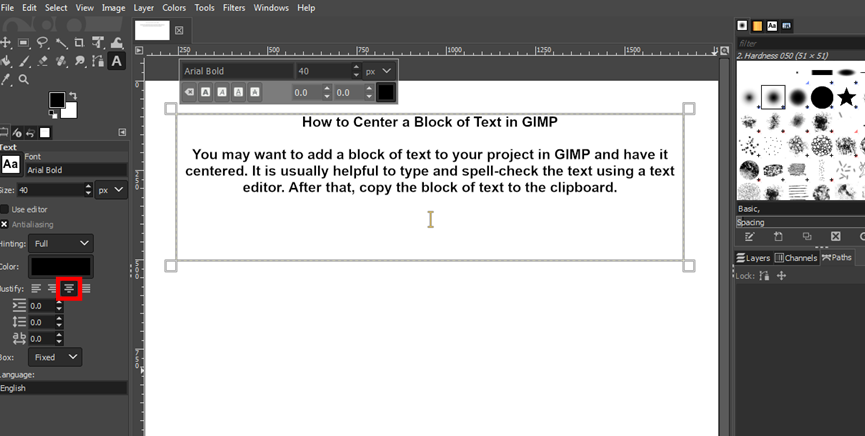Select the Paths tool

coord(98,61)
